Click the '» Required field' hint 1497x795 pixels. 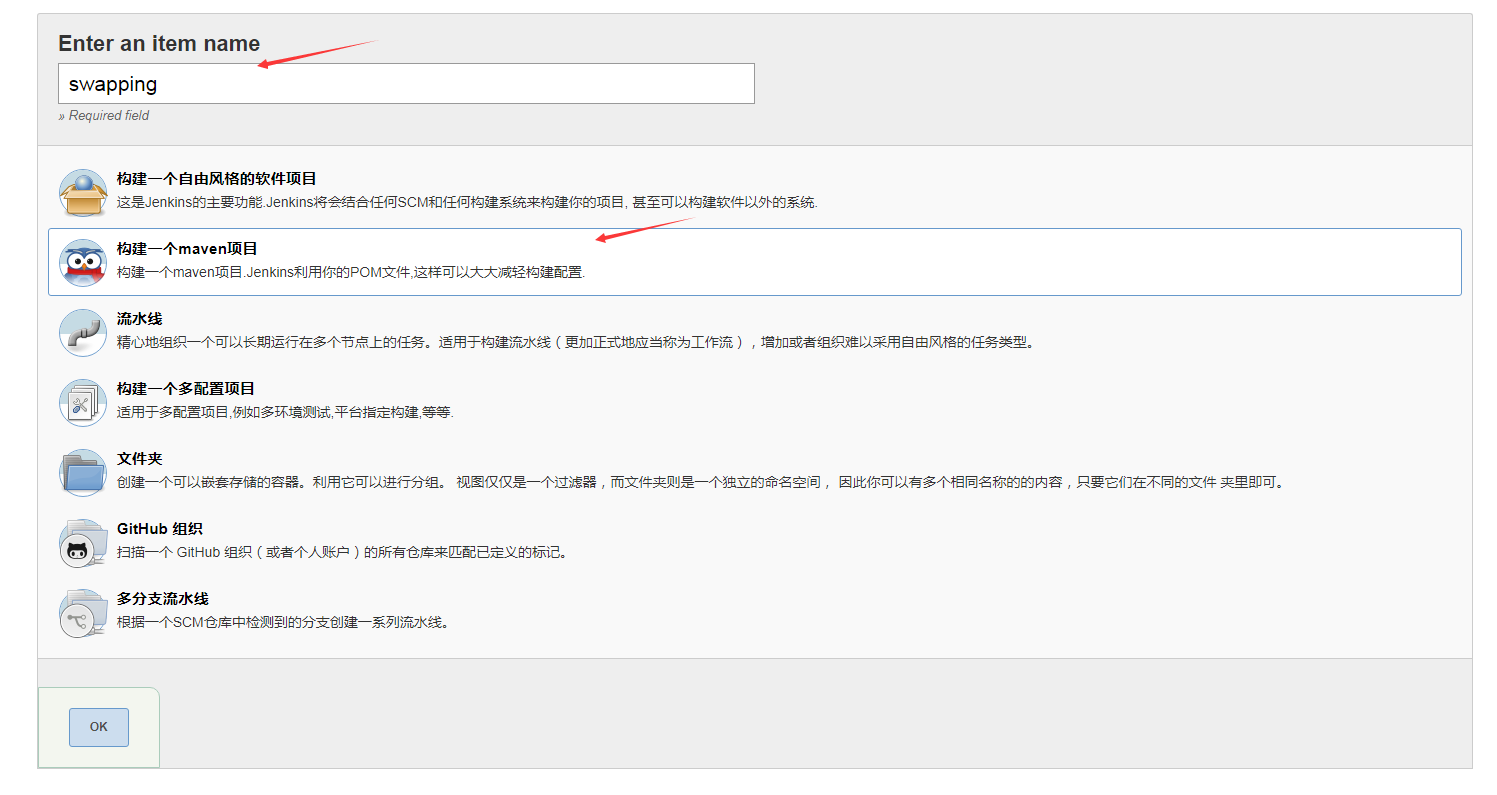click(x=104, y=116)
